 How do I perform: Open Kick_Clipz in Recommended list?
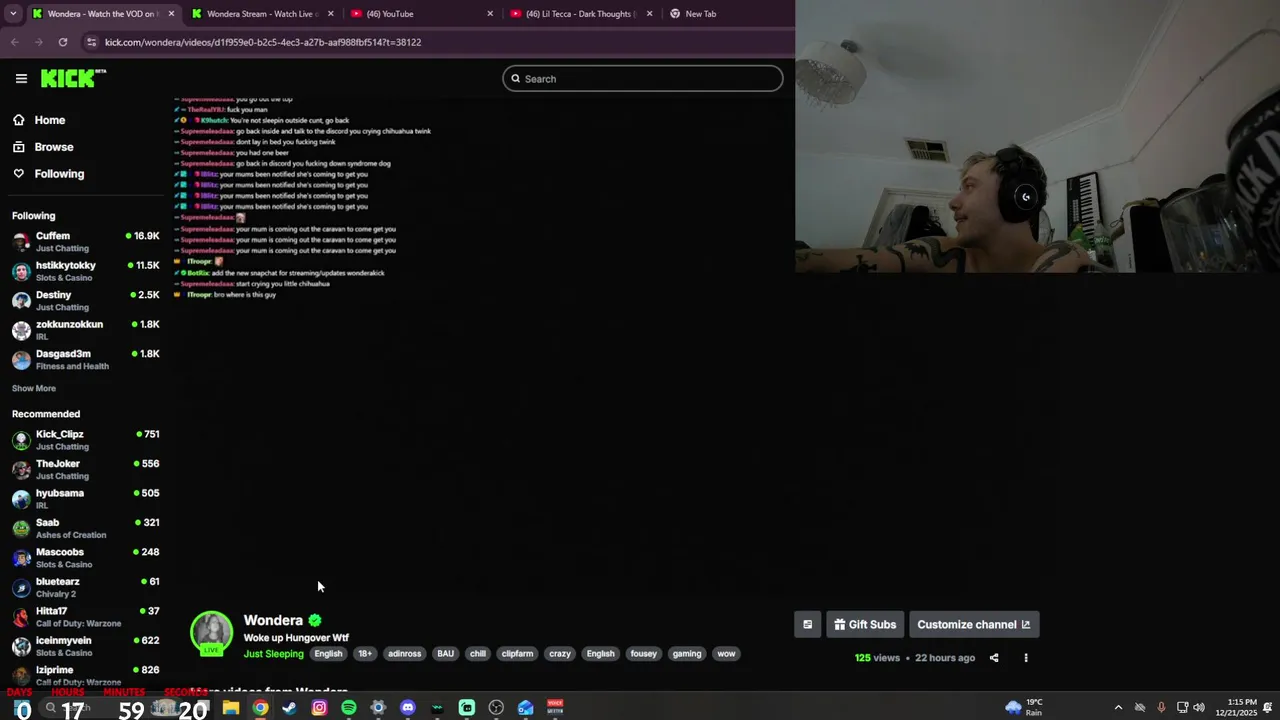[85, 440]
